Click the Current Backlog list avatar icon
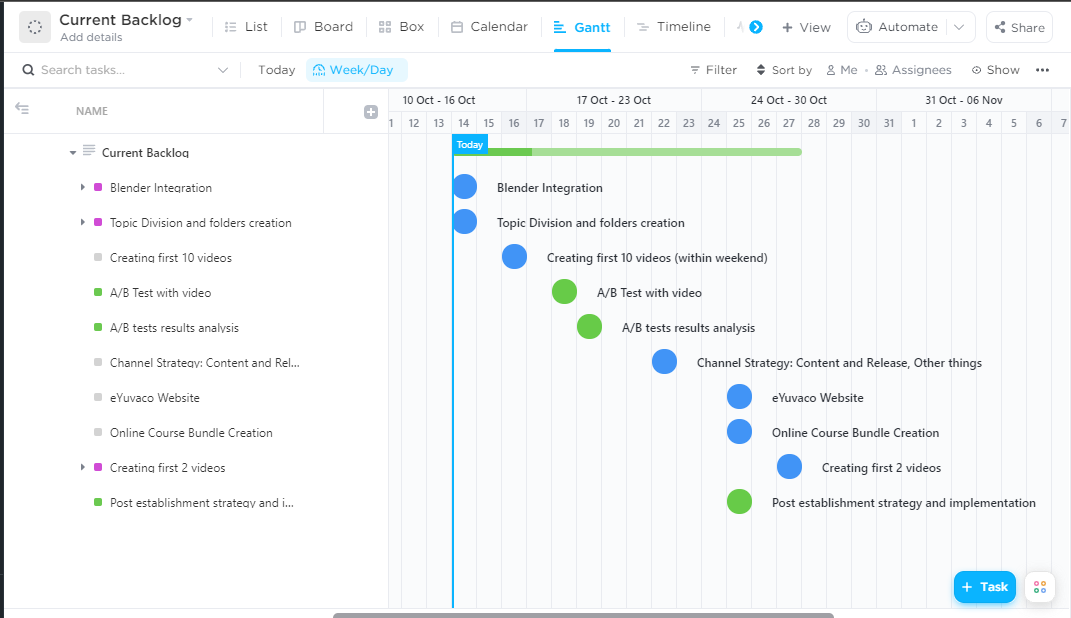The image size is (1071, 618). [x=35, y=27]
